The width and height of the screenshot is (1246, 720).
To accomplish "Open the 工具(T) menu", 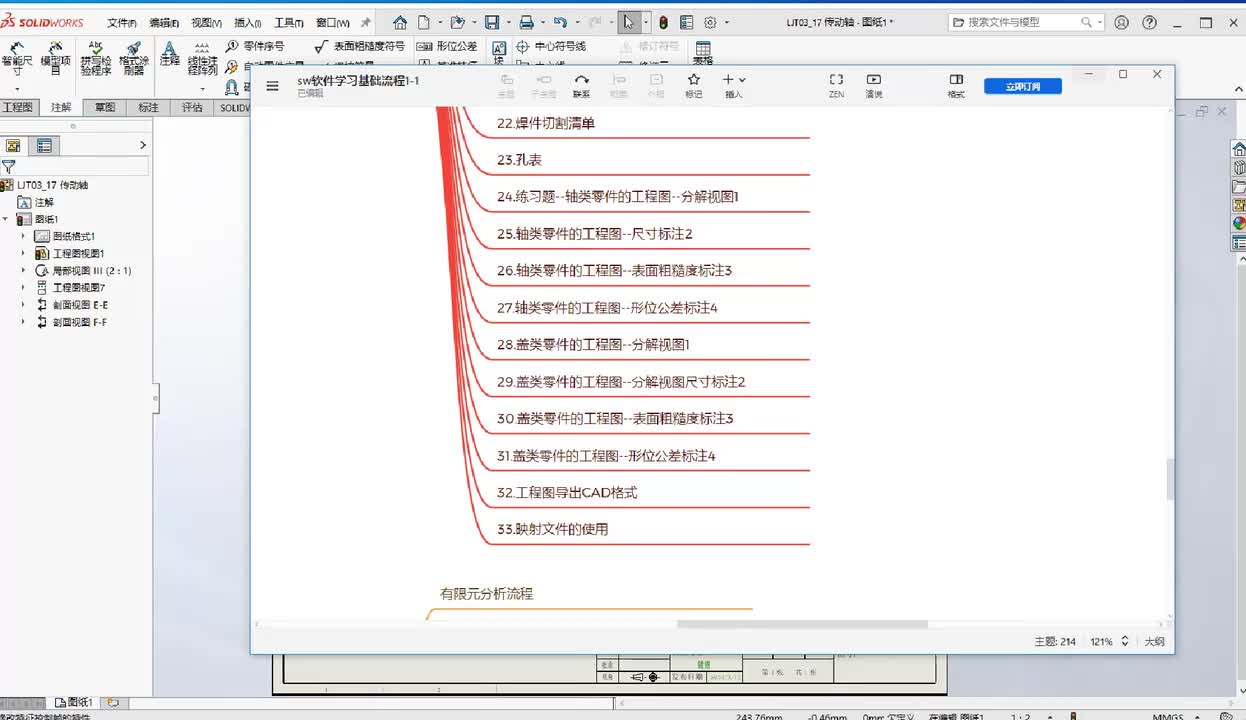I will tap(289, 22).
